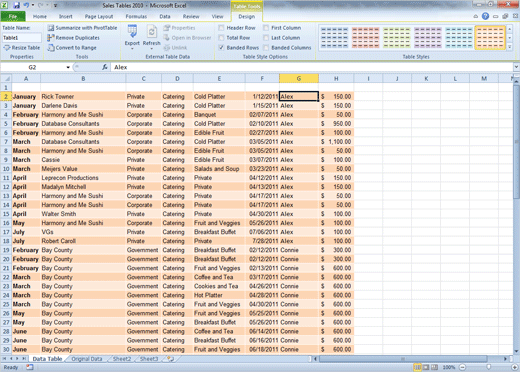The width and height of the screenshot is (520, 372).
Task: Move table styles gallery up one row
Action: click(x=509, y=29)
